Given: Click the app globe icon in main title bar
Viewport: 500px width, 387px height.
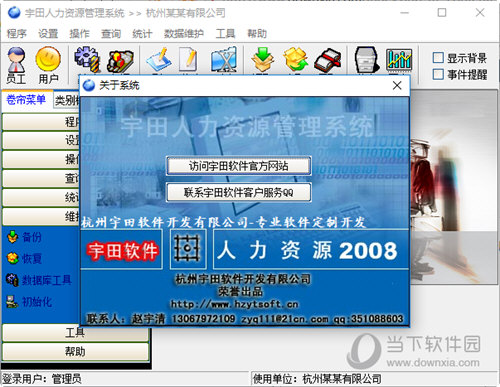Looking at the screenshot, I should click(14, 13).
